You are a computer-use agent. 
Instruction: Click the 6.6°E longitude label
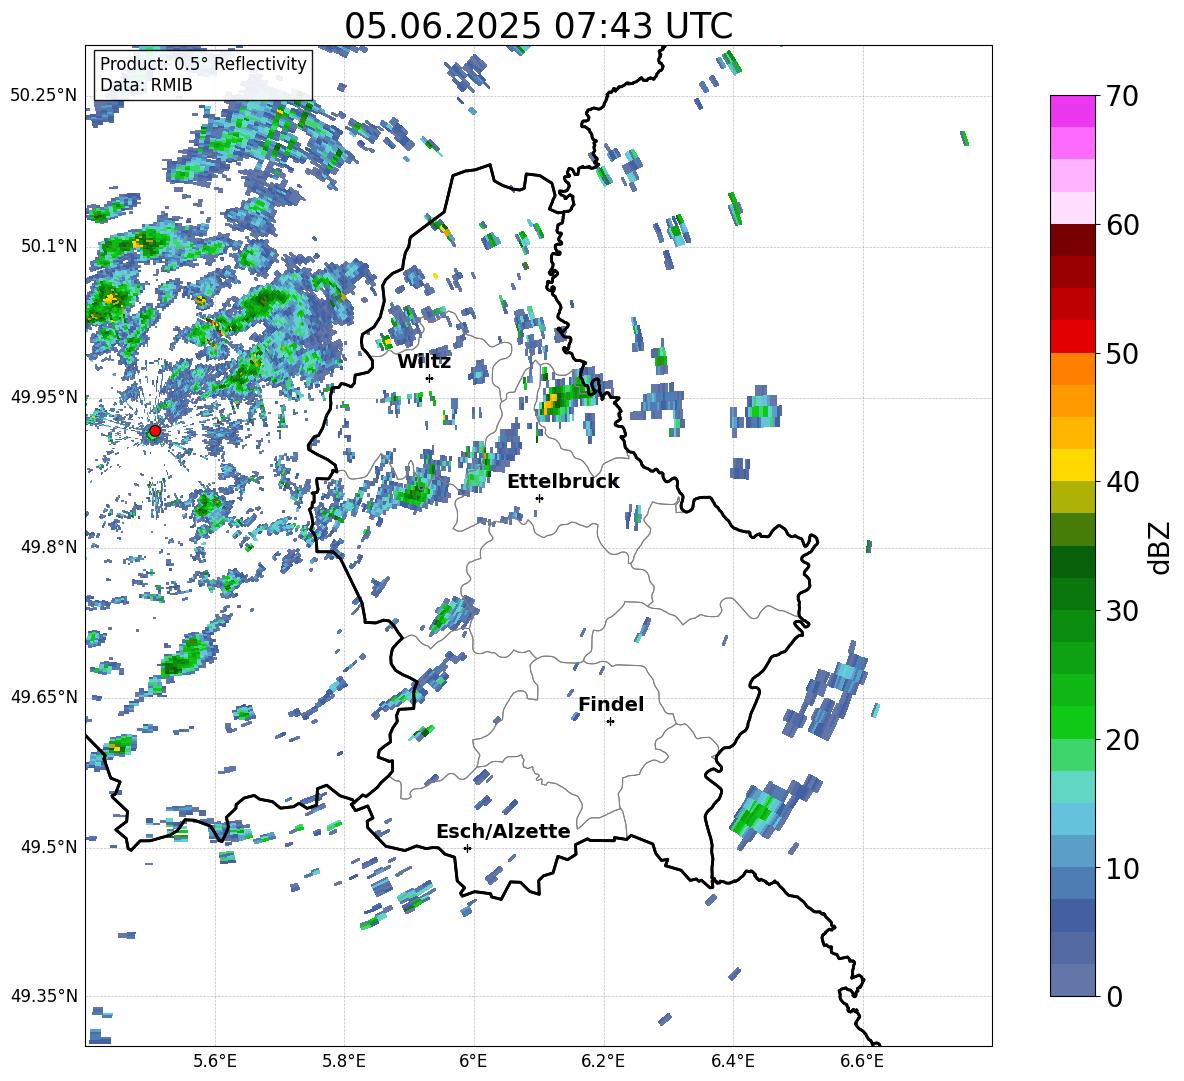click(x=862, y=1061)
